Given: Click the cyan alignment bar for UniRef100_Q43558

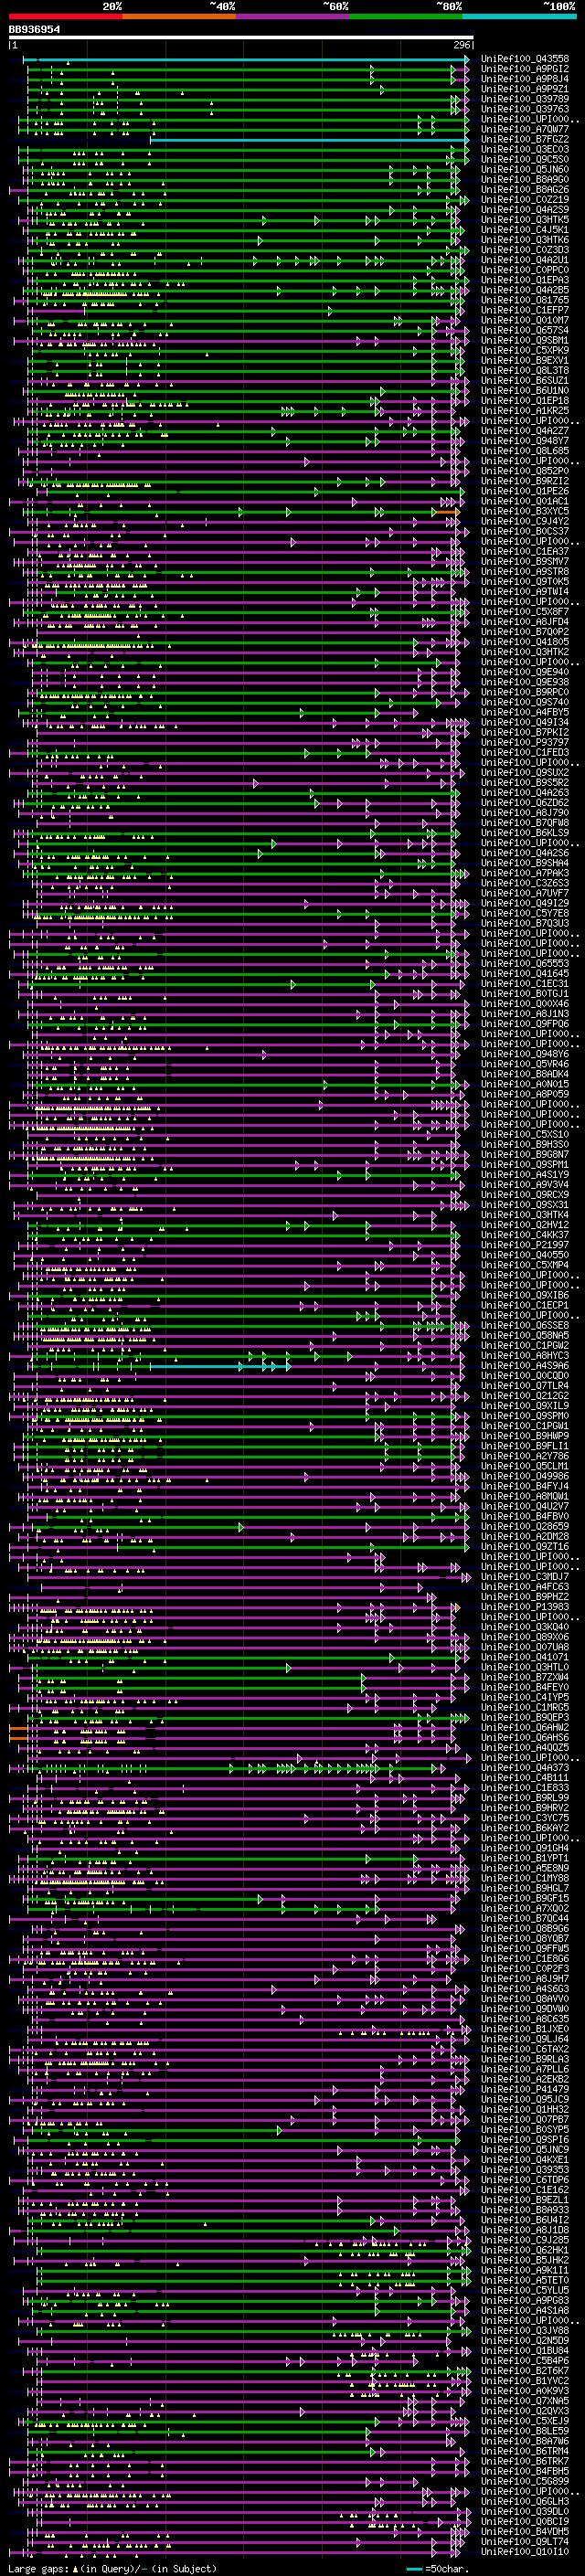Looking at the screenshot, I should (245, 59).
